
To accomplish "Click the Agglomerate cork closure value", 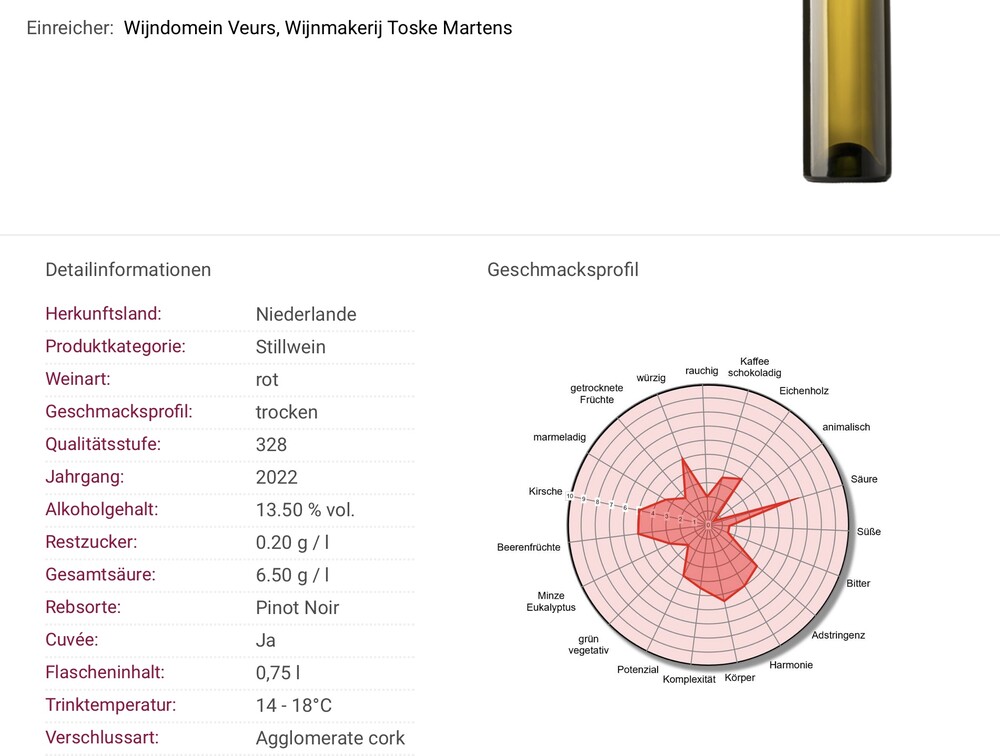I will [x=330, y=738].
